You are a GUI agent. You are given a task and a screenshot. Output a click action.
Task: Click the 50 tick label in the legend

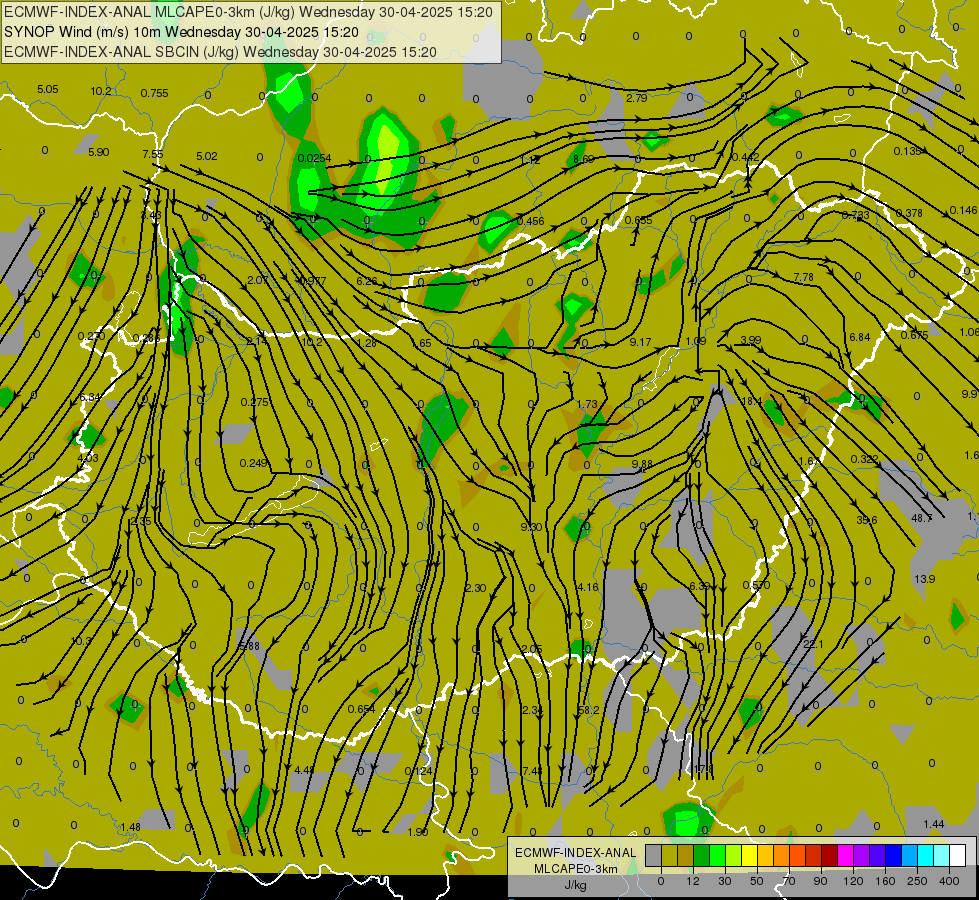click(757, 881)
